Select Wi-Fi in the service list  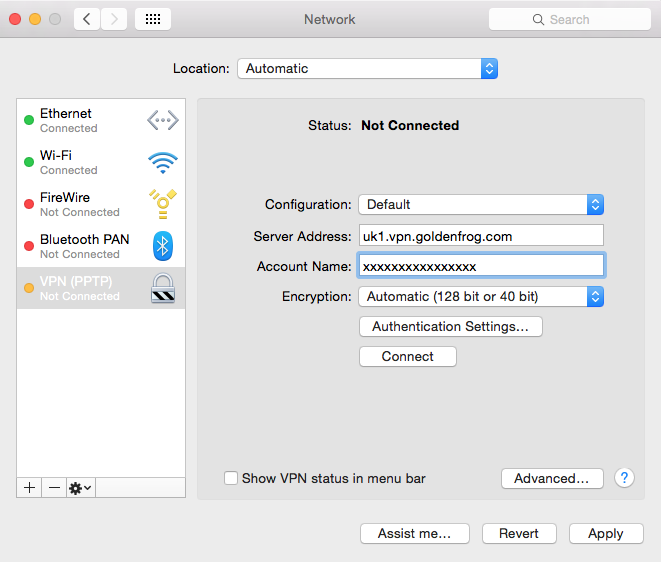pos(101,162)
